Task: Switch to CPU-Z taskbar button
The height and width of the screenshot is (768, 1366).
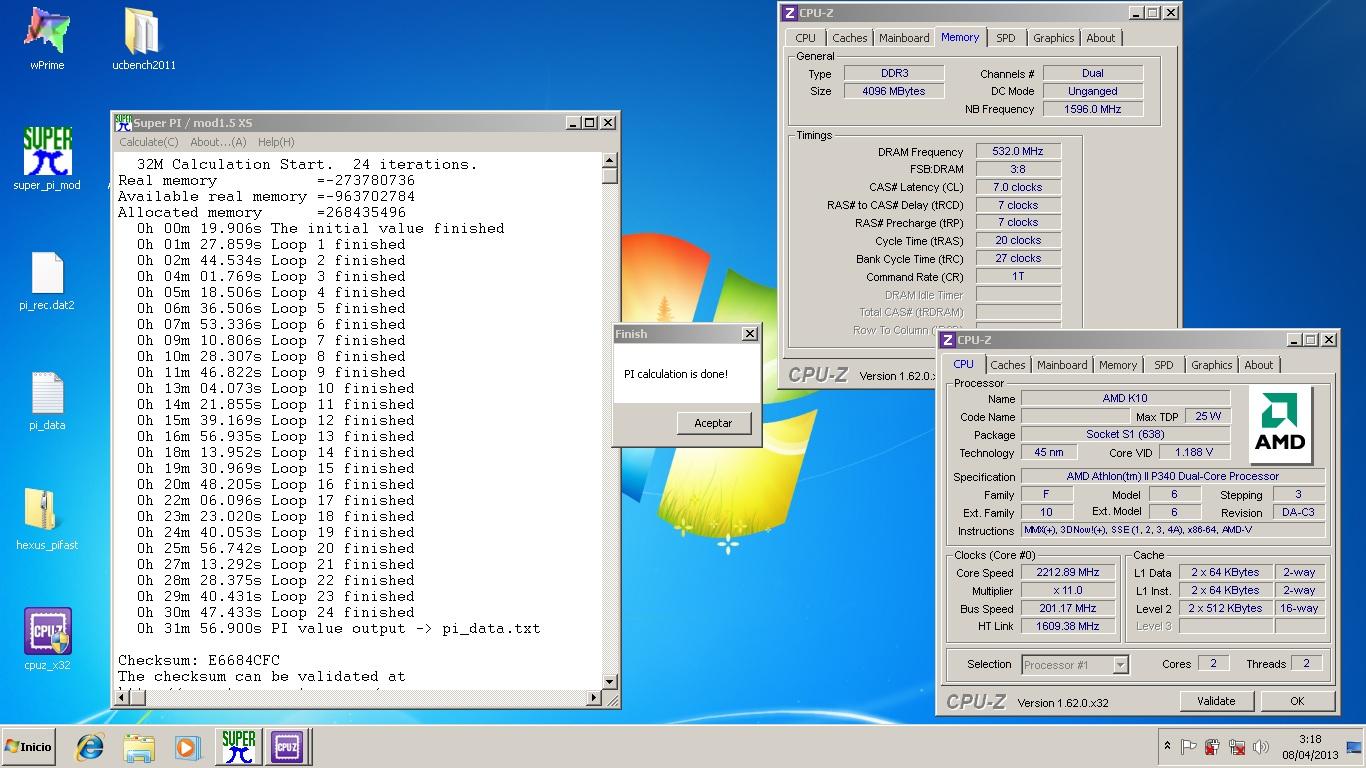Action: [x=287, y=747]
